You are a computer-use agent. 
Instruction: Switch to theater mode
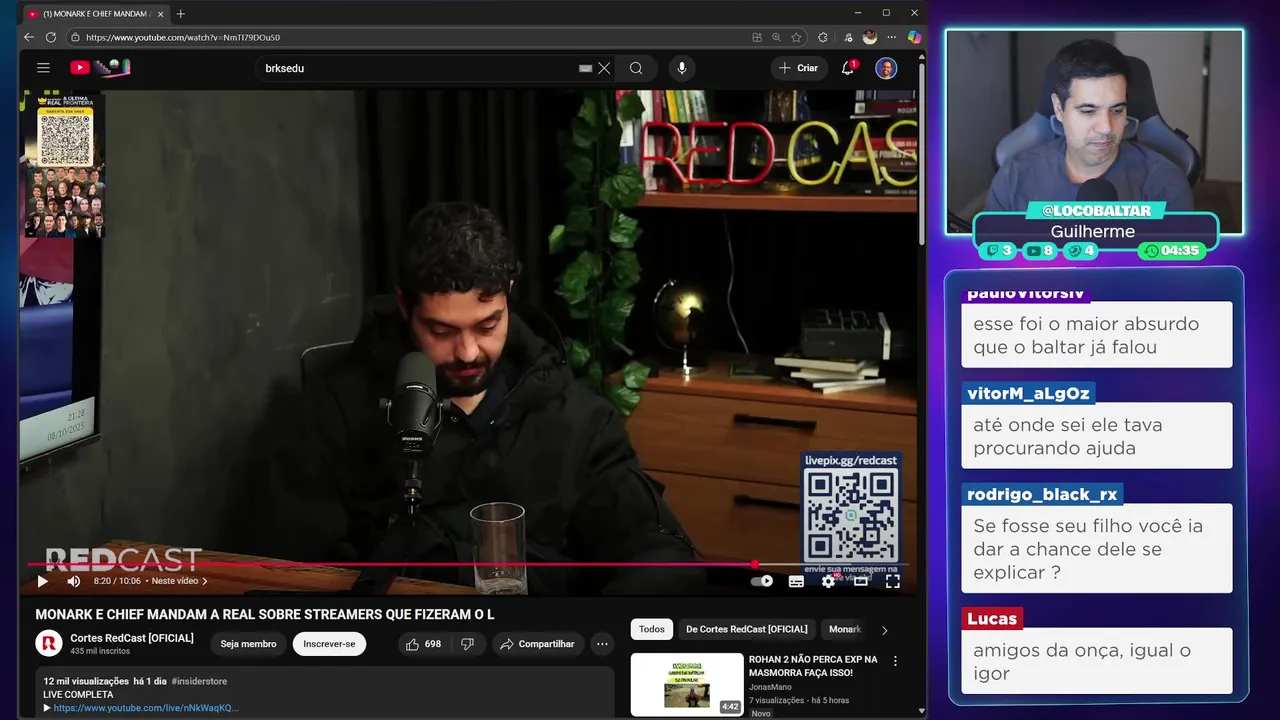click(x=860, y=581)
